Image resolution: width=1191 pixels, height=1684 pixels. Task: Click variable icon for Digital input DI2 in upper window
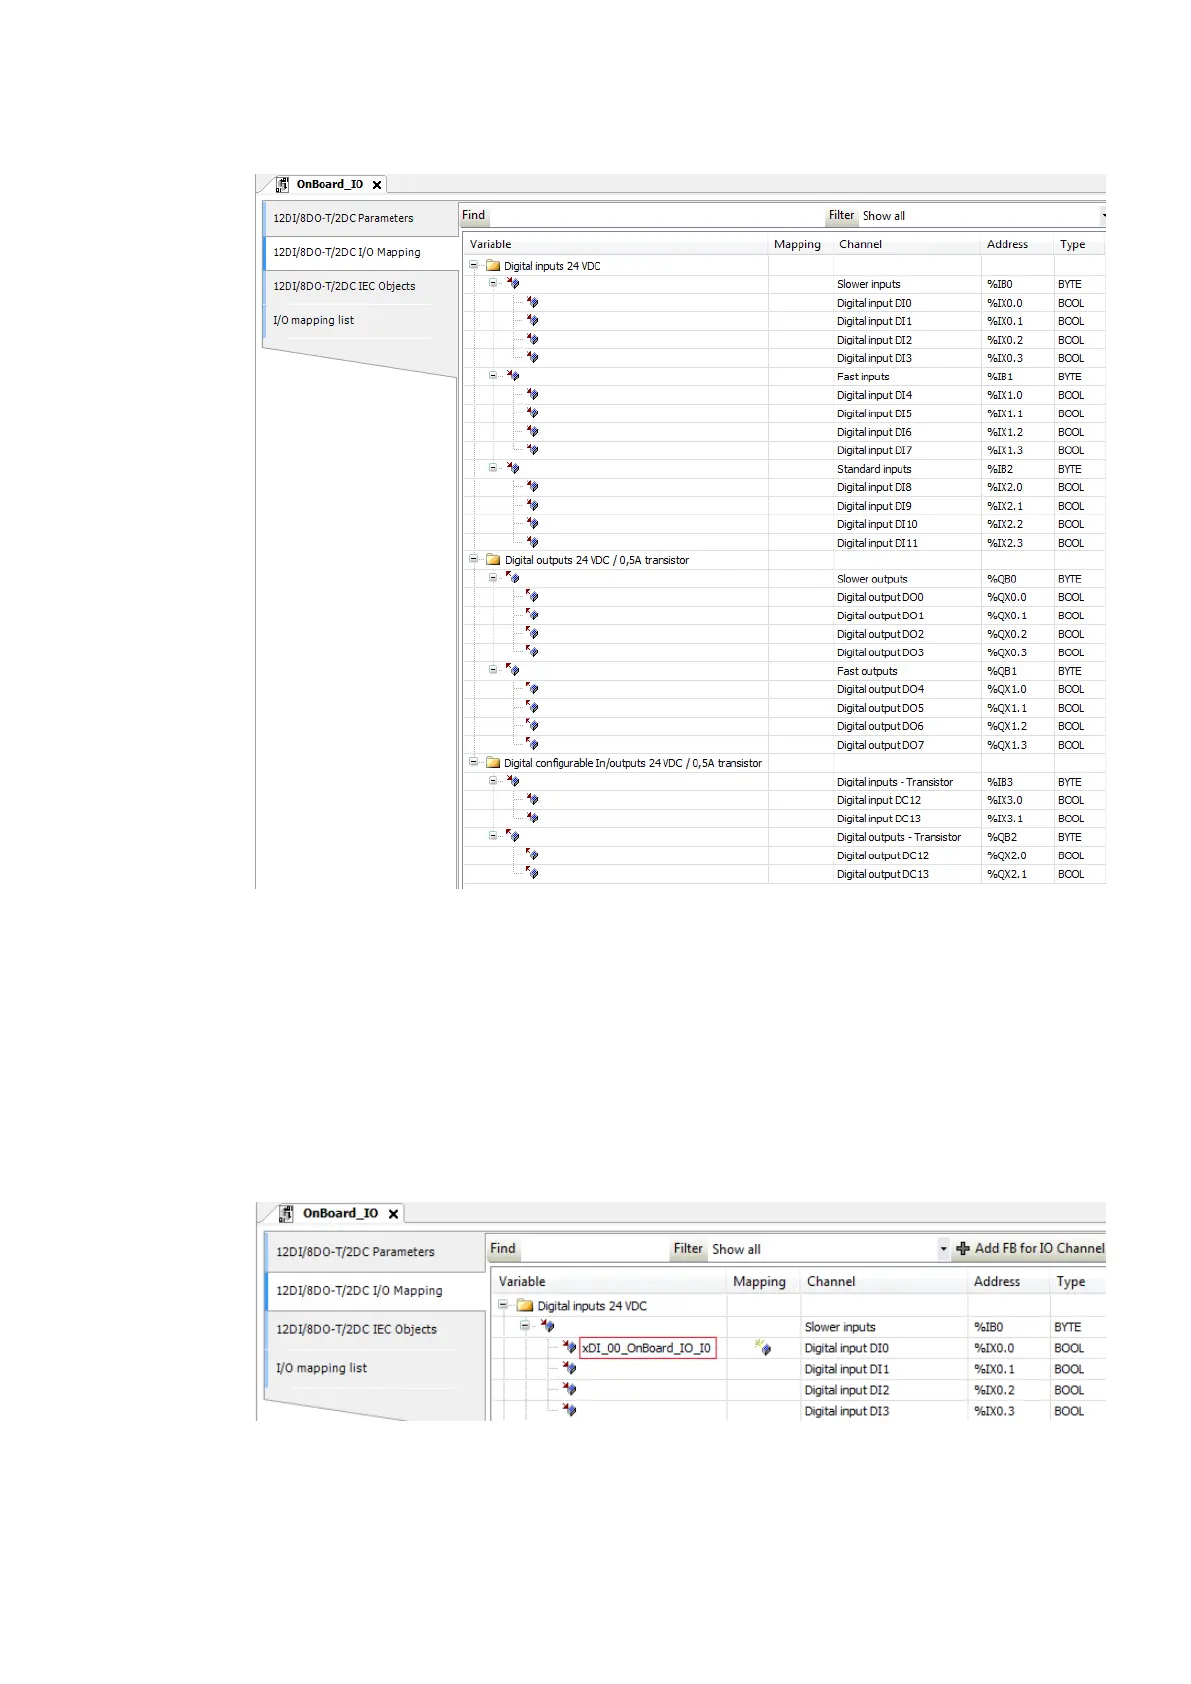[532, 339]
